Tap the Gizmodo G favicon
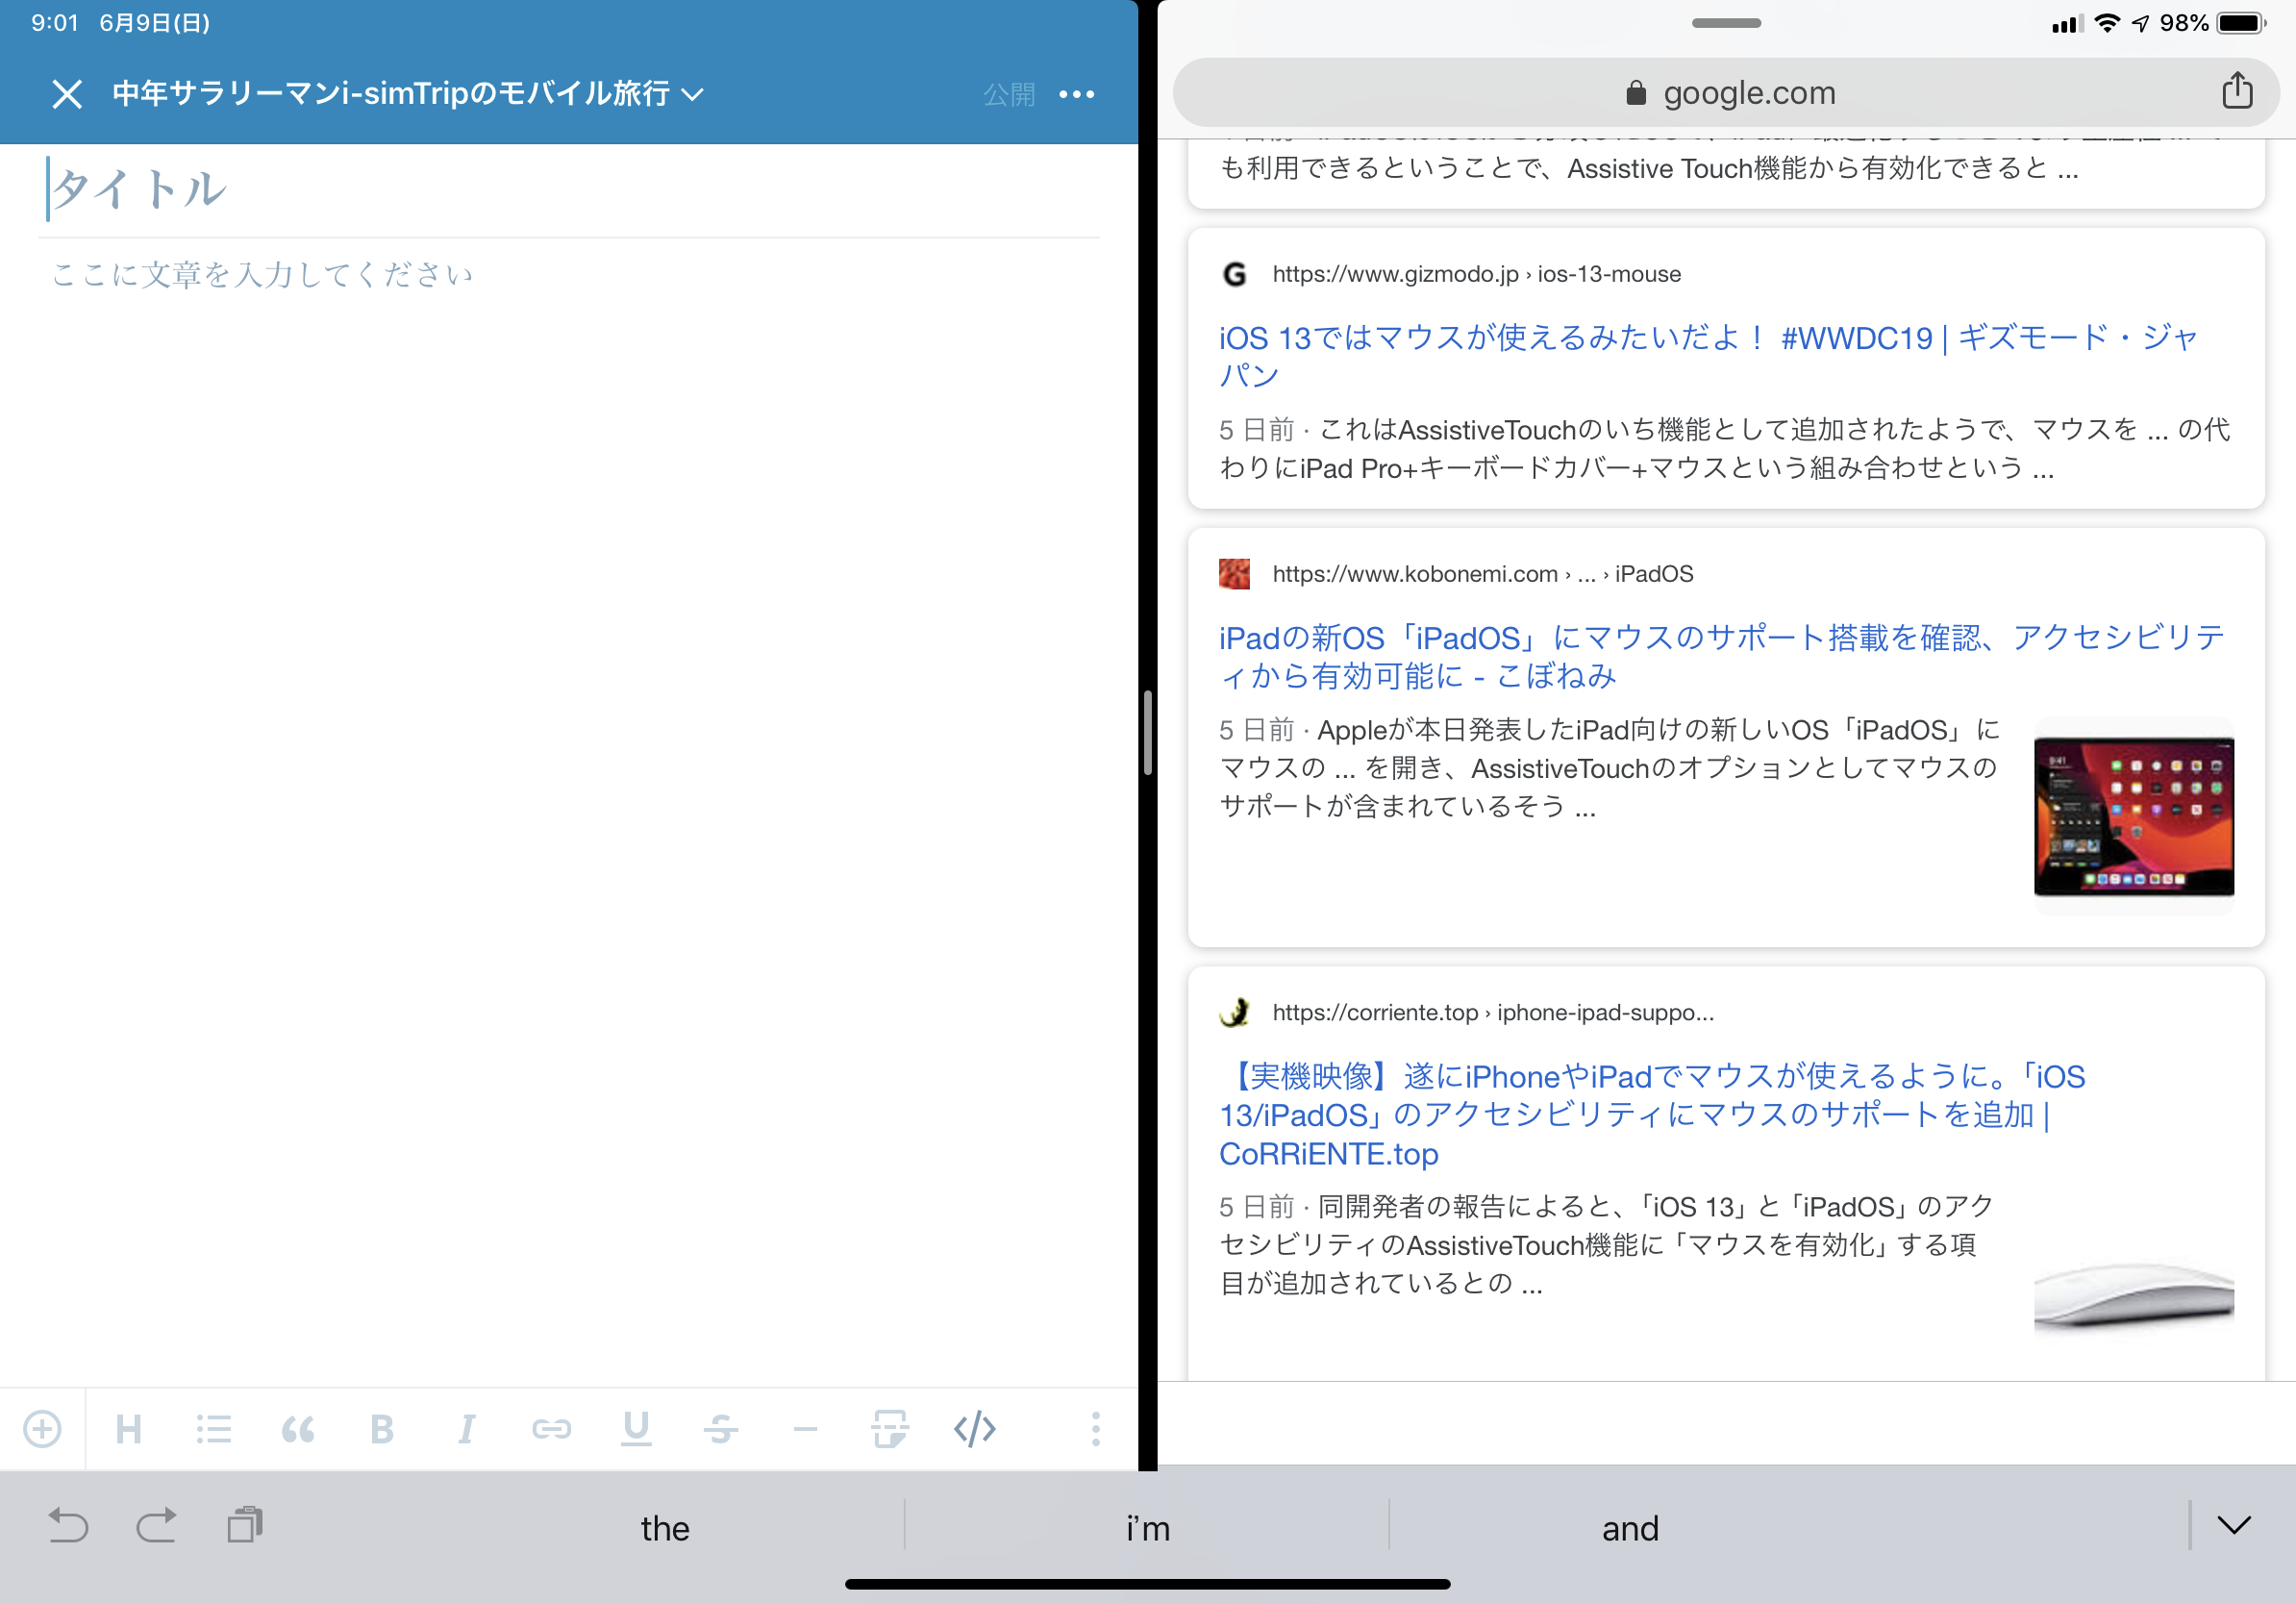Screen dimensions: 2296x1604 tap(1235, 274)
